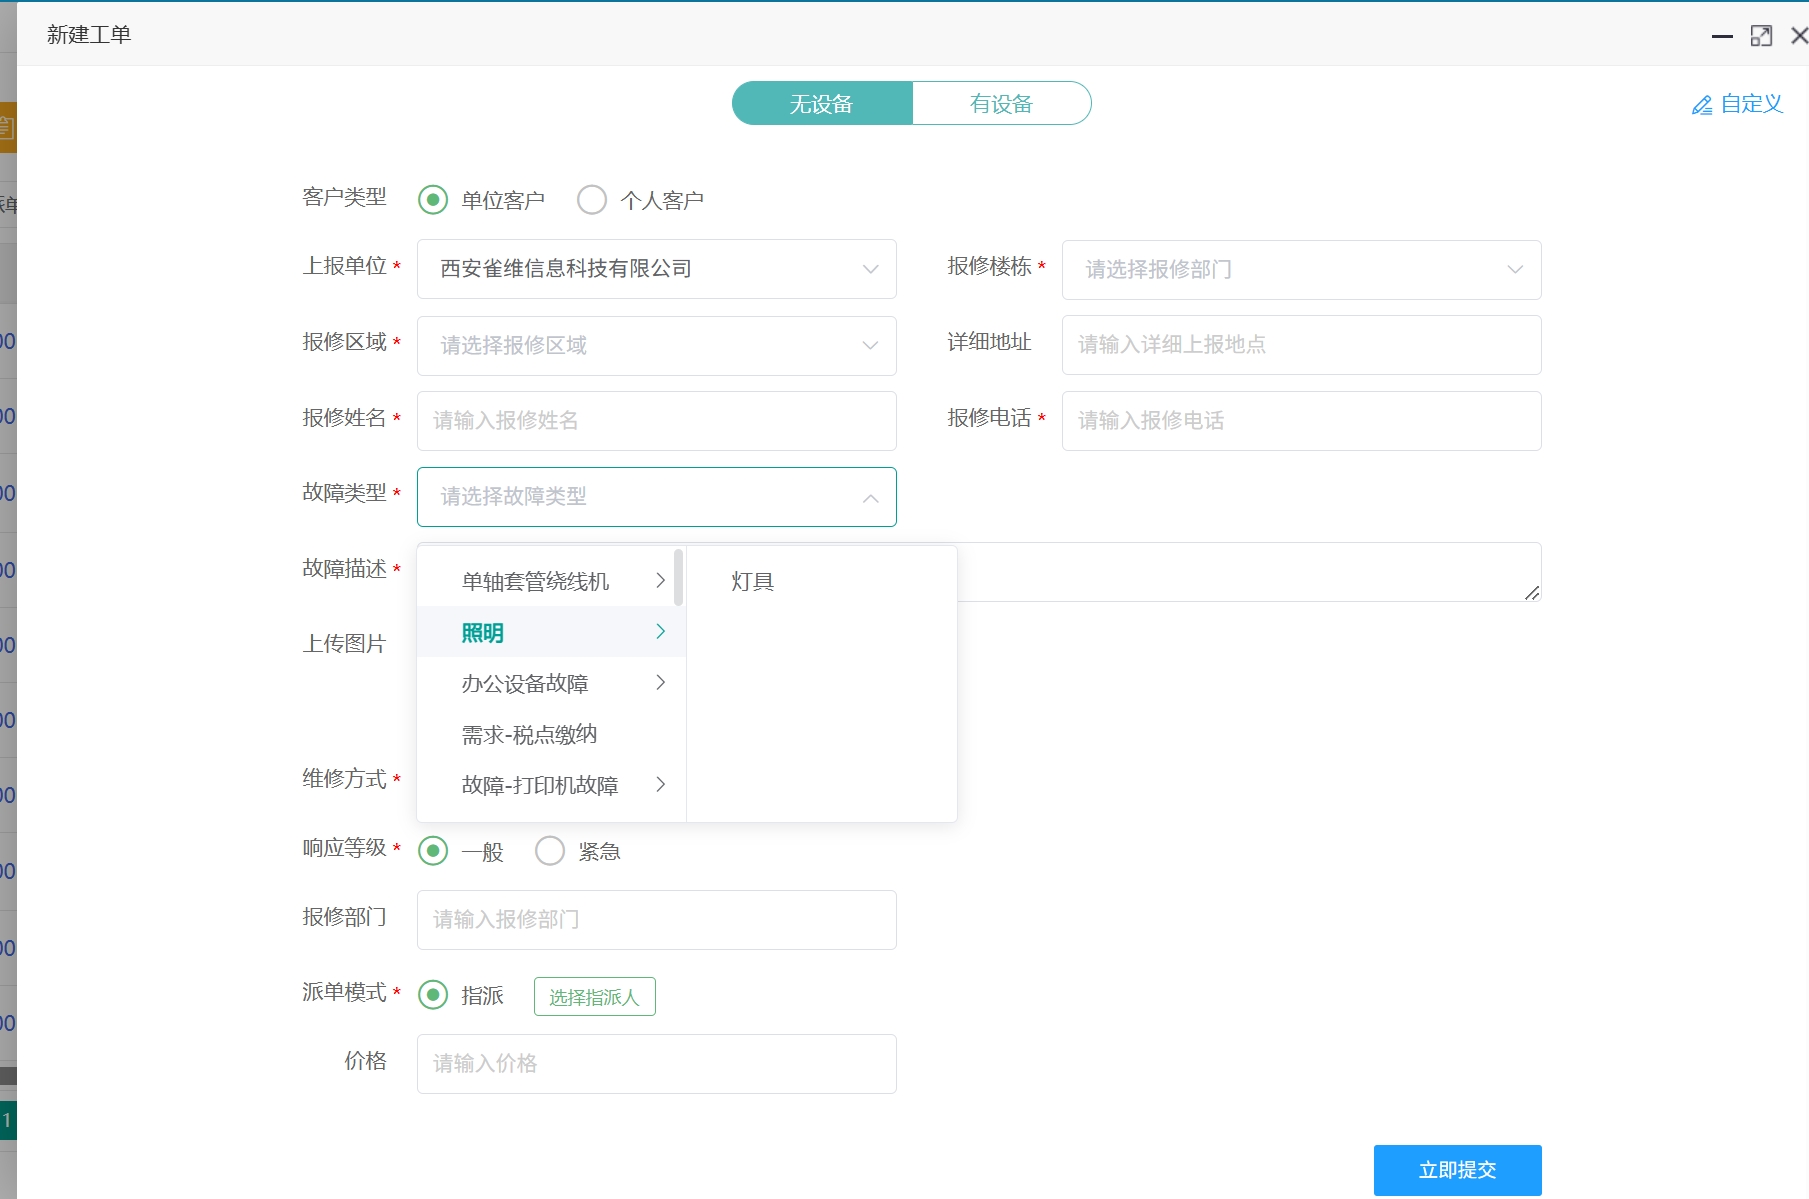Click the pen icon next to 自定义
Screen dimensions: 1809x1199
coord(1702,105)
